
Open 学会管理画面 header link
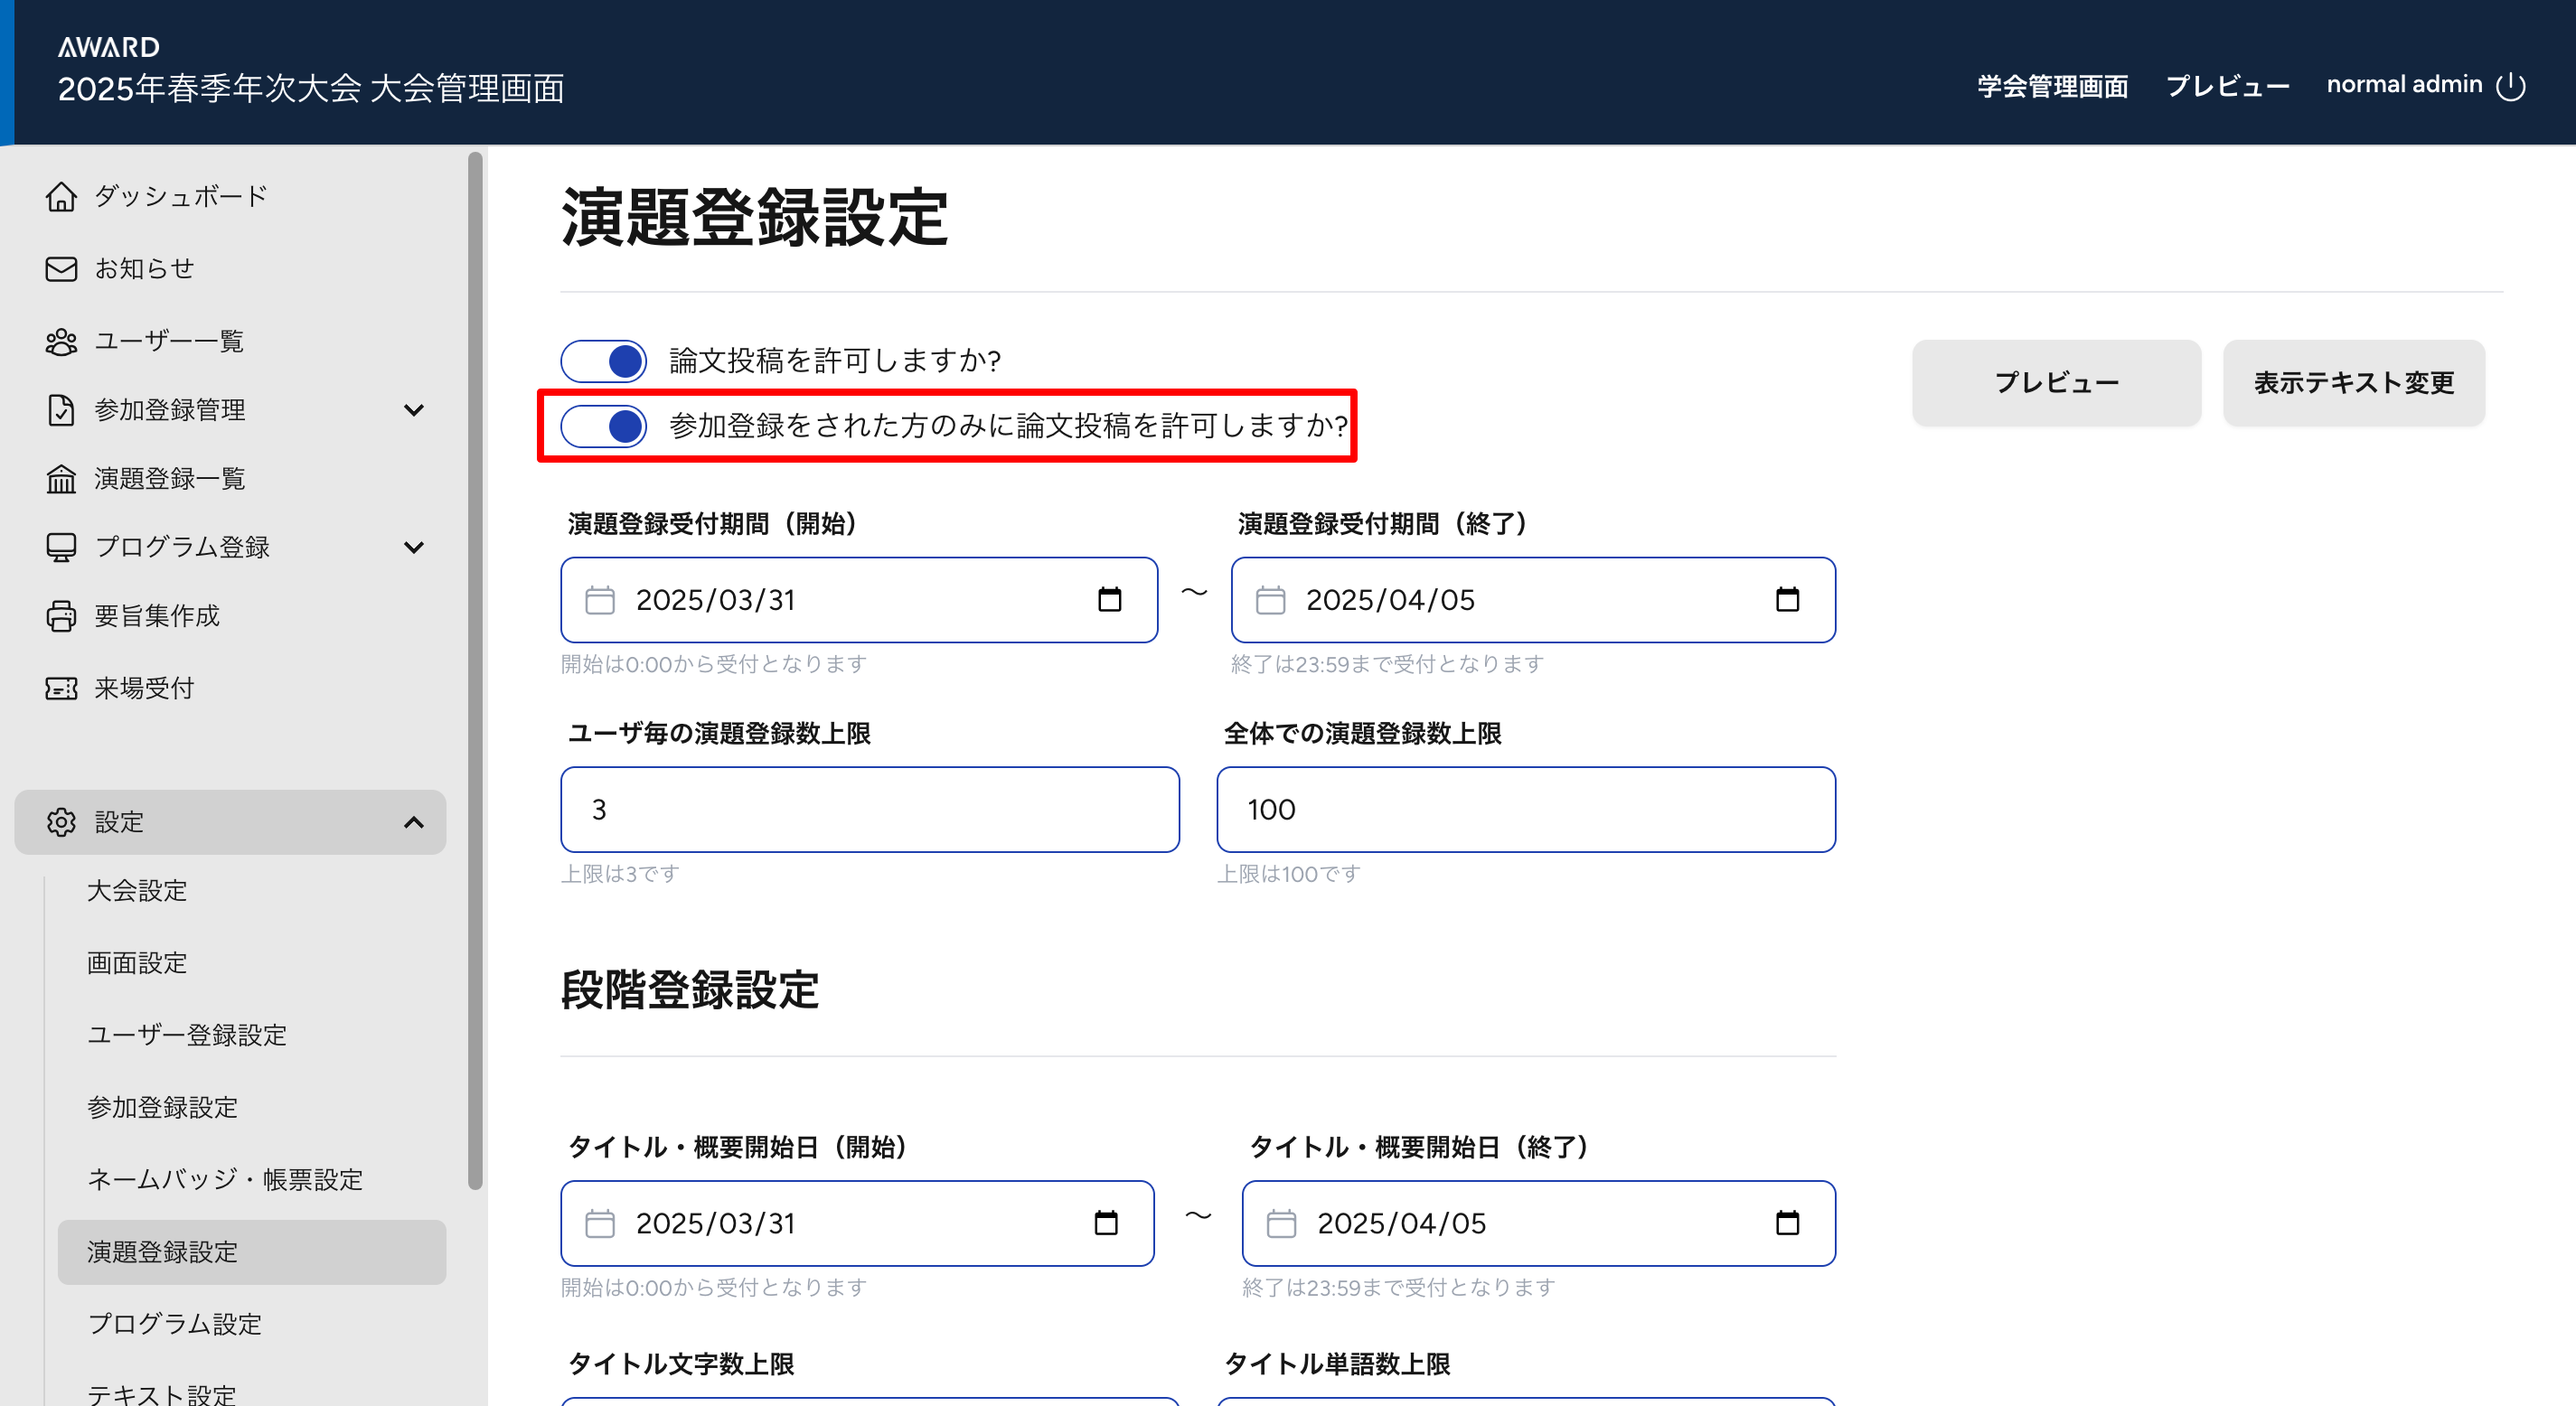pos(2052,86)
